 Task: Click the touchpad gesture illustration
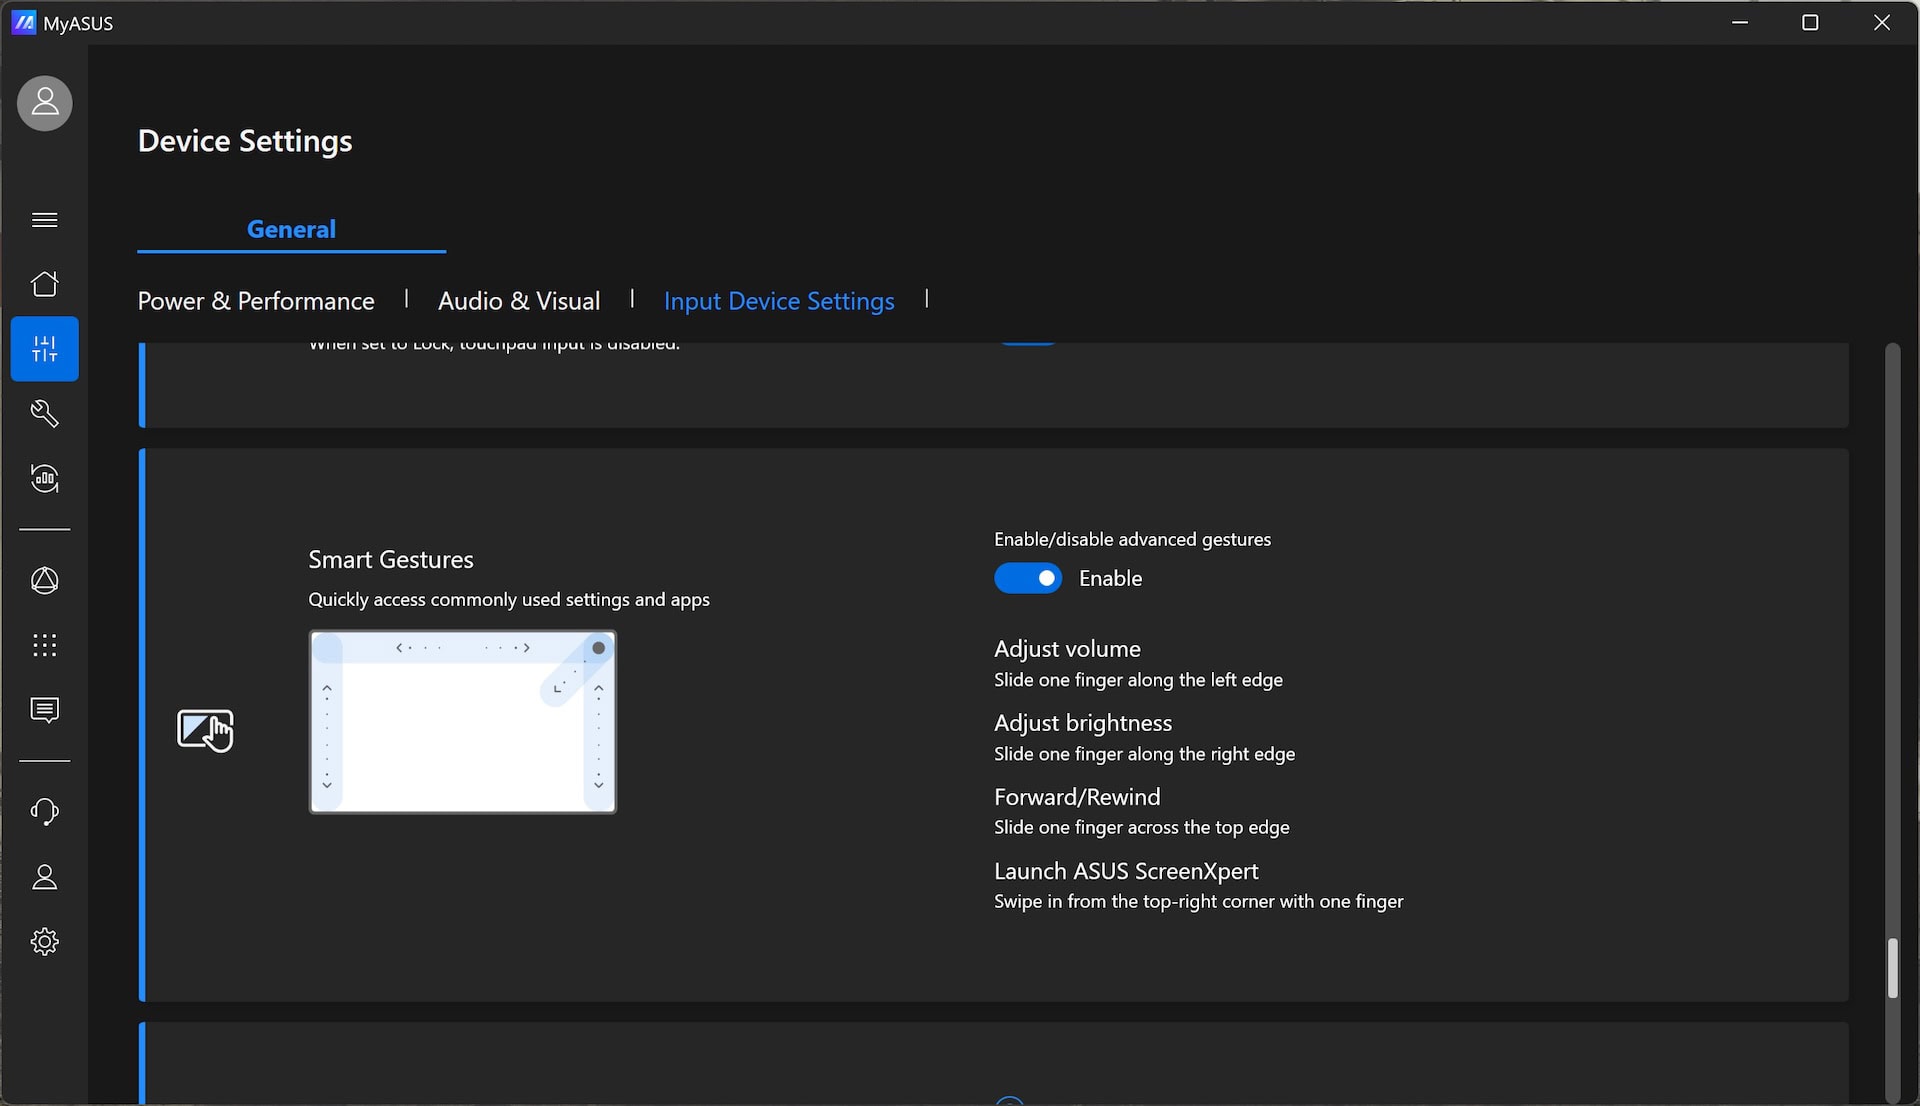[463, 722]
